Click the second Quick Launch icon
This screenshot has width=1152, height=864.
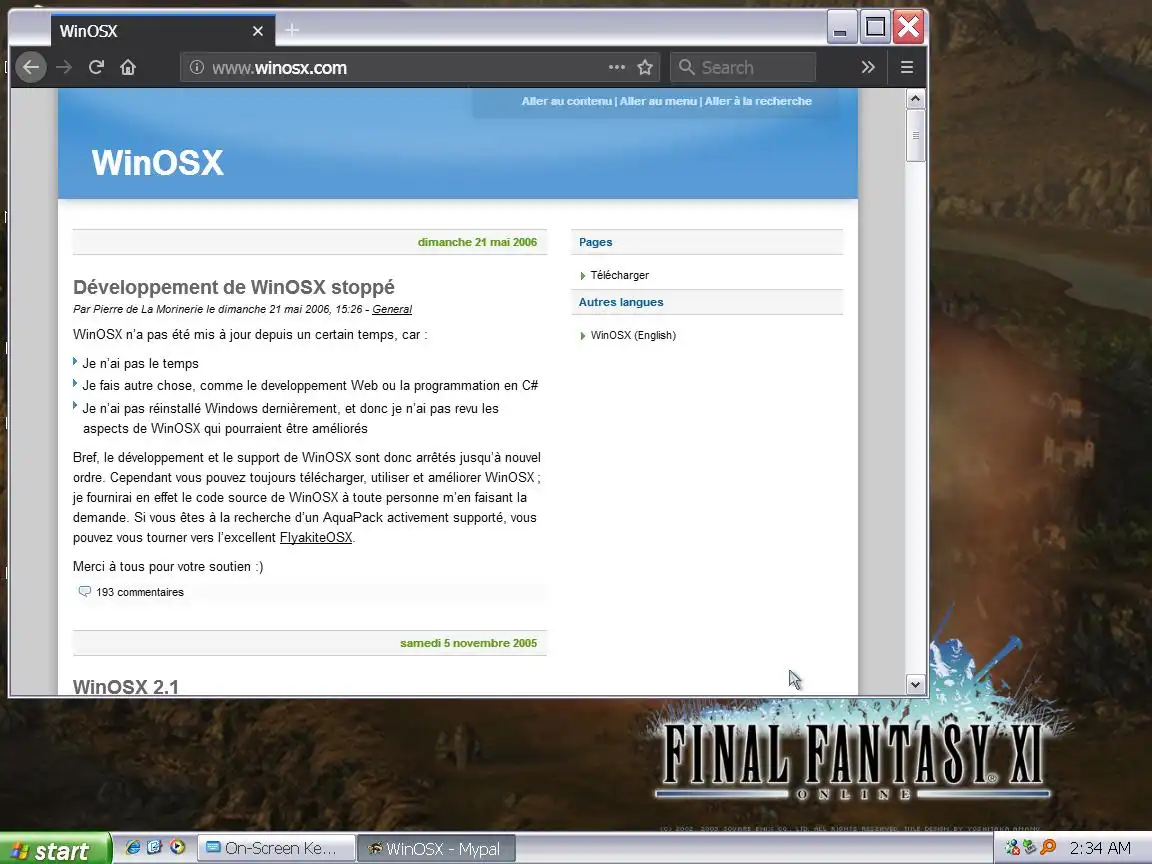[x=154, y=847]
